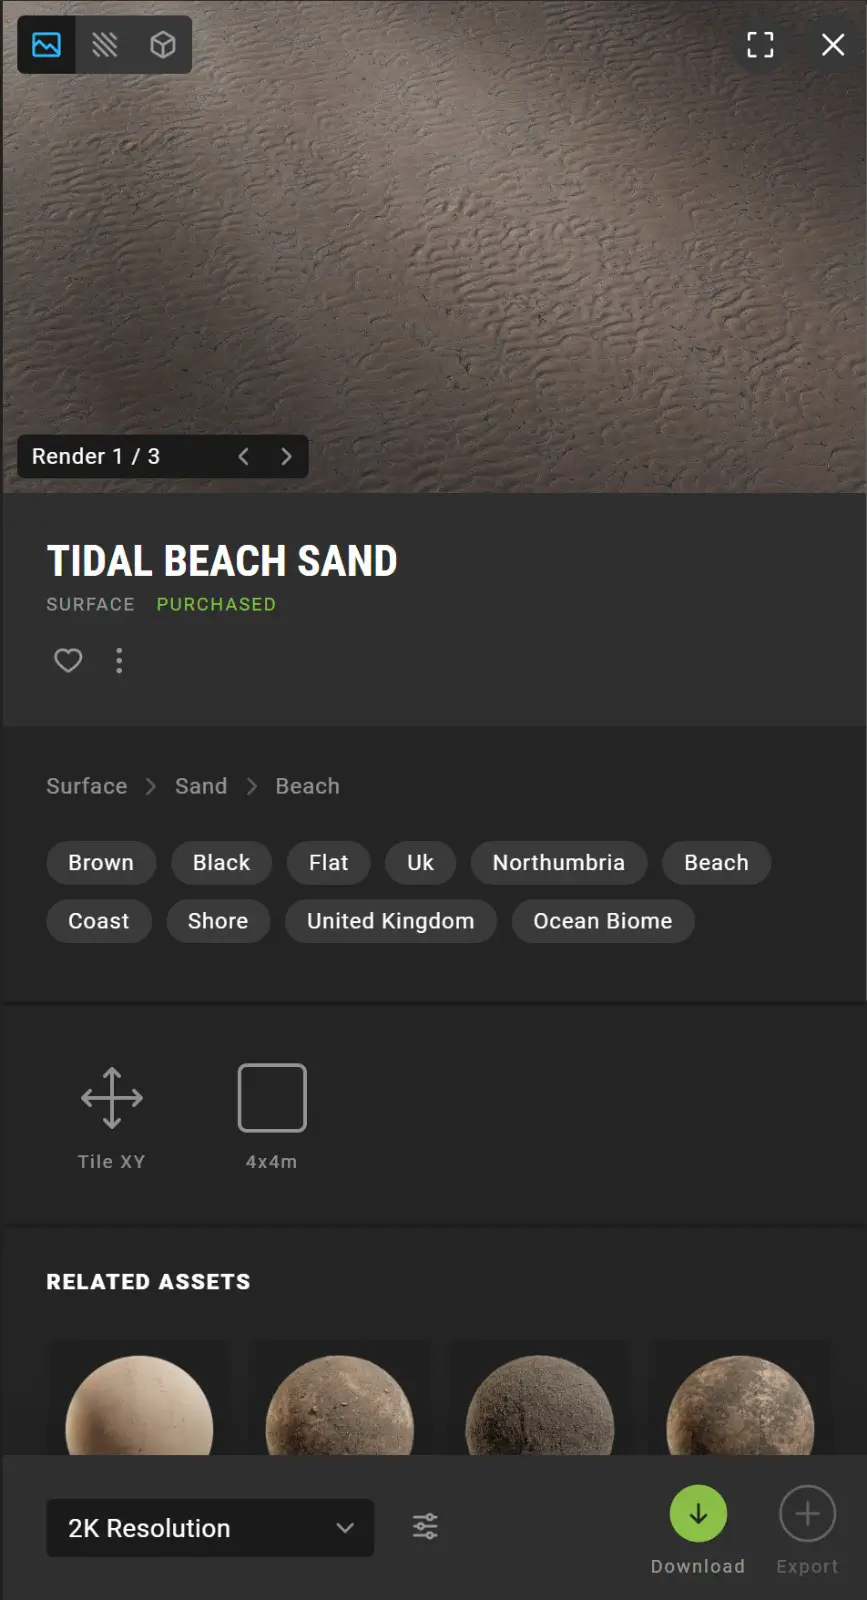Click the 4x4m dimensions icon
Viewport: 867px width, 1600px height.
click(x=271, y=1097)
